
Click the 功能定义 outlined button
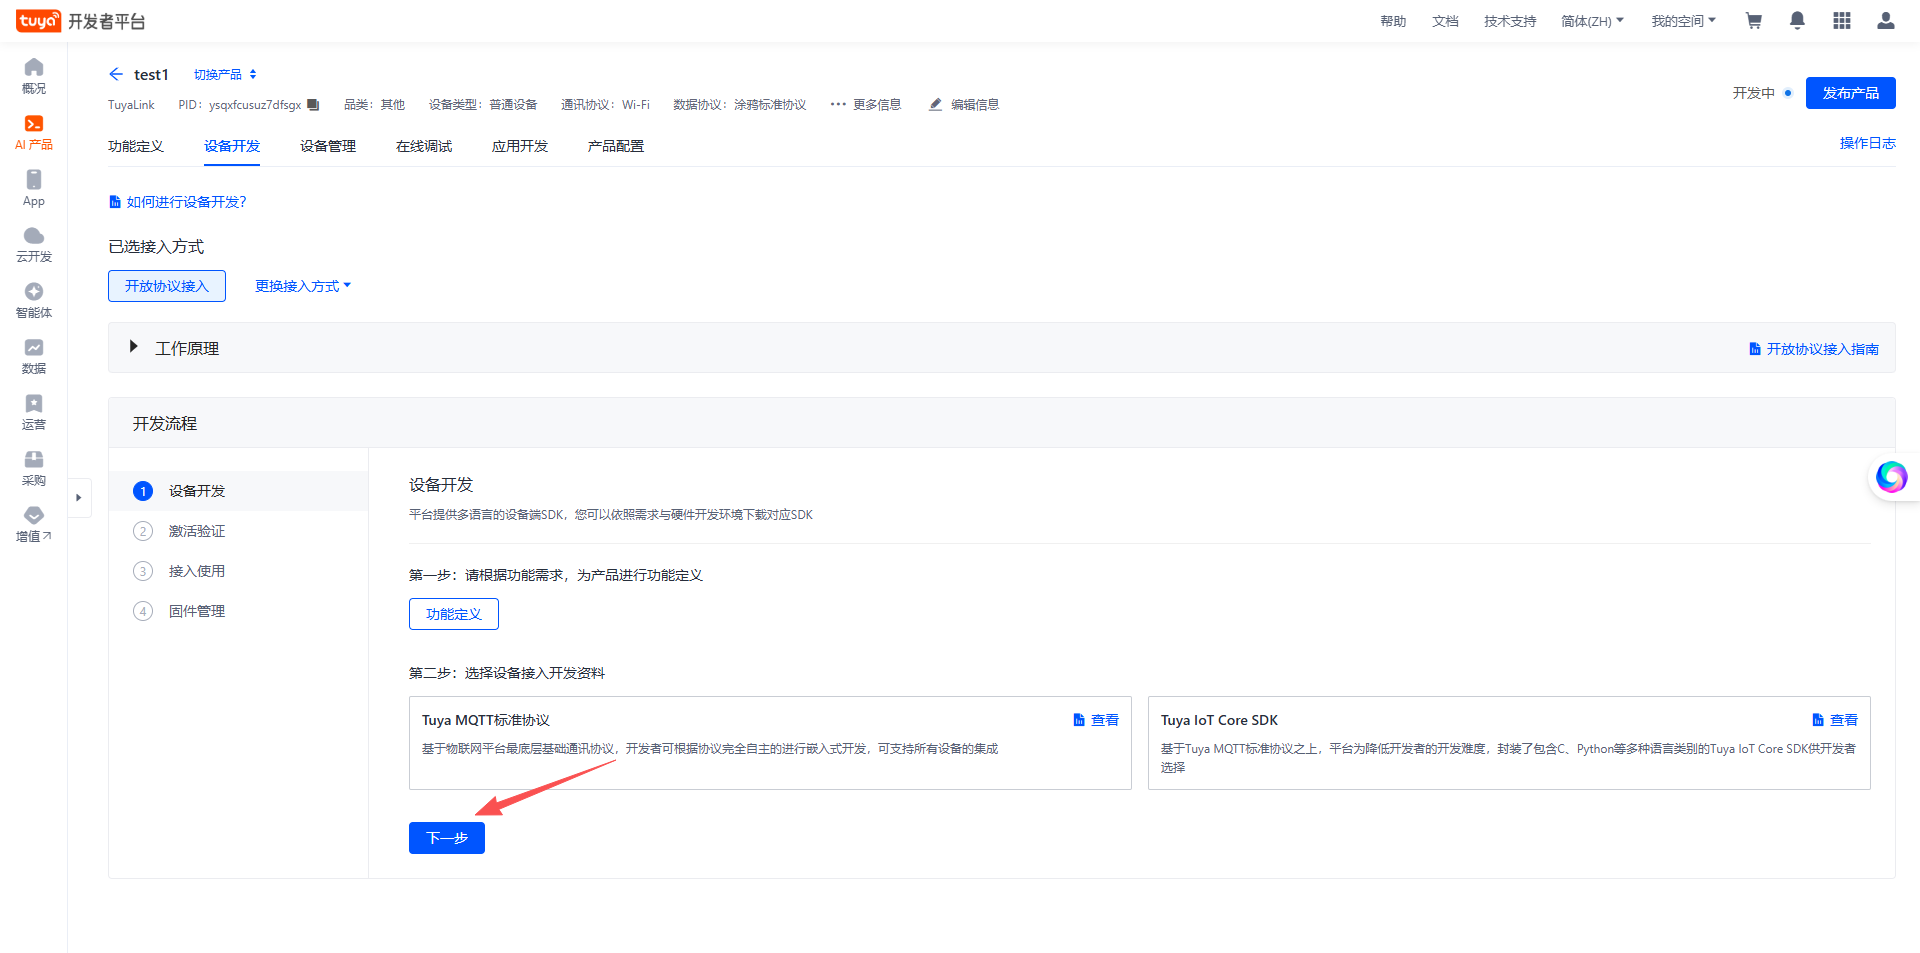tap(454, 614)
